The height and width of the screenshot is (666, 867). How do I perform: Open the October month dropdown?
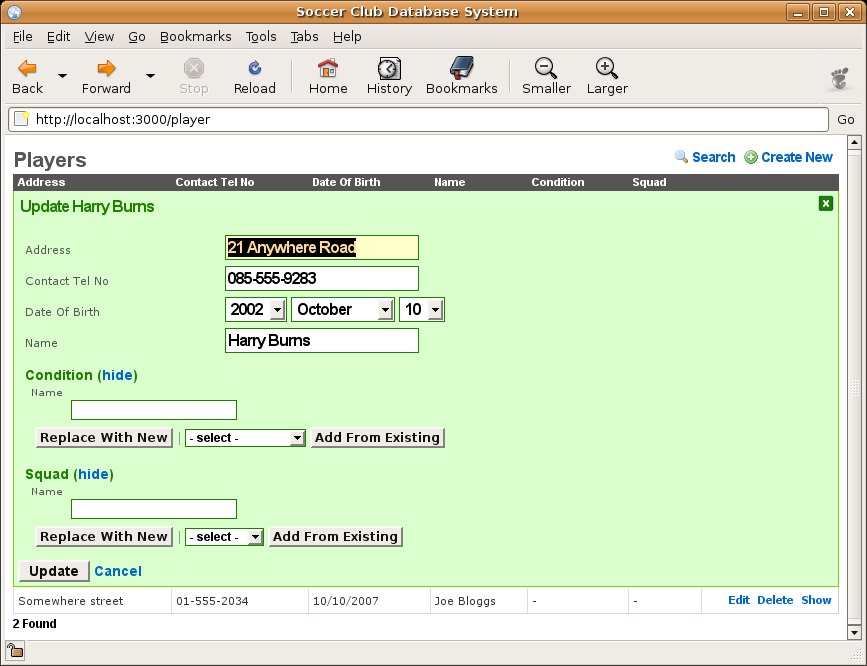click(x=342, y=310)
